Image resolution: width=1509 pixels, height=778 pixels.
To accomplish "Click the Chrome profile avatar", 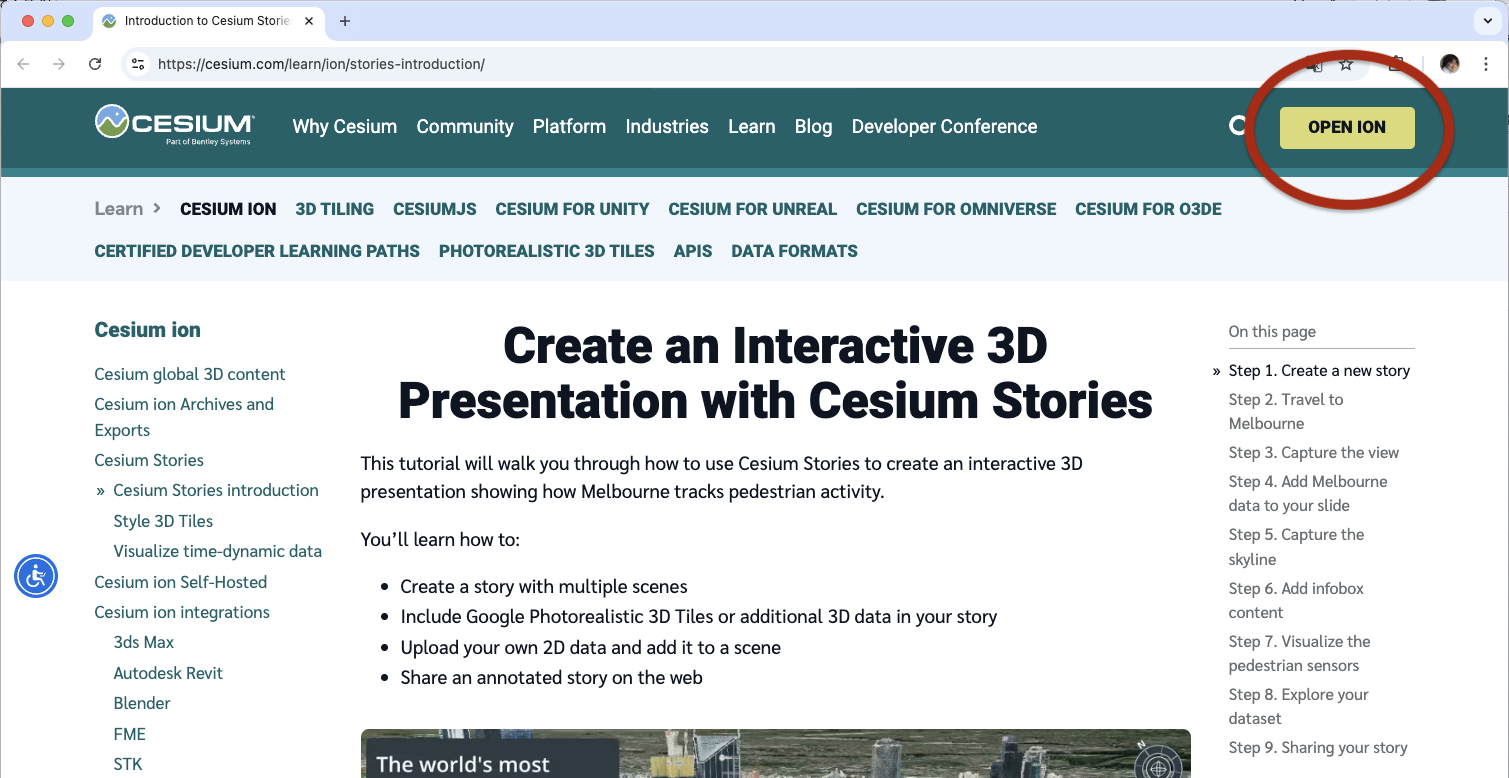I will click(x=1449, y=63).
